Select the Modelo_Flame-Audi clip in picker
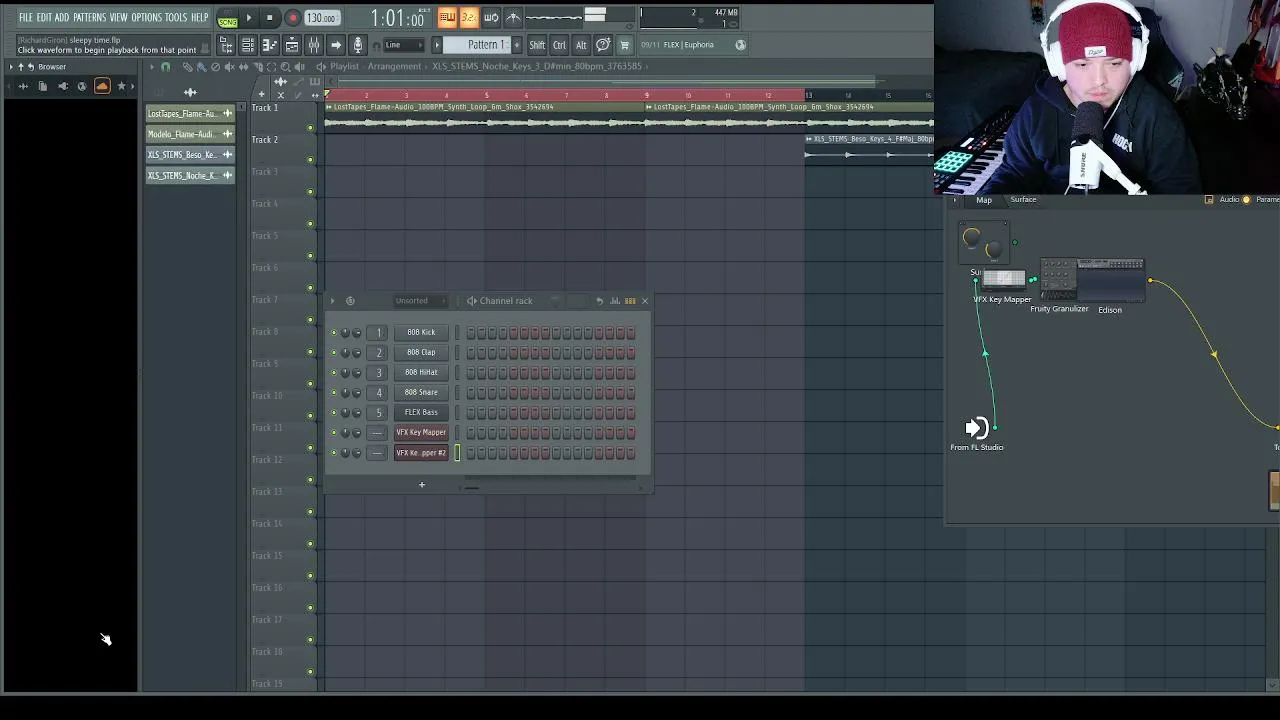 tap(189, 134)
